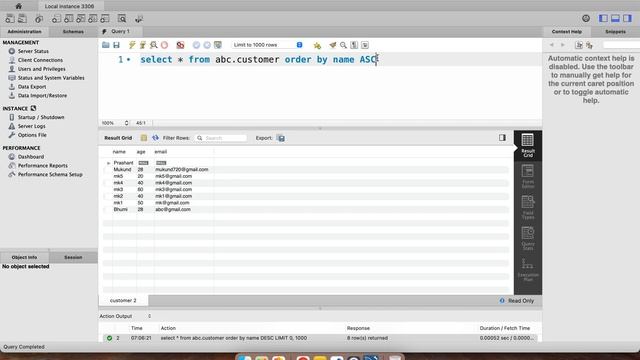This screenshot has height=360, width=640.
Task: Create a new view from toolbar
Action: (81, 19)
